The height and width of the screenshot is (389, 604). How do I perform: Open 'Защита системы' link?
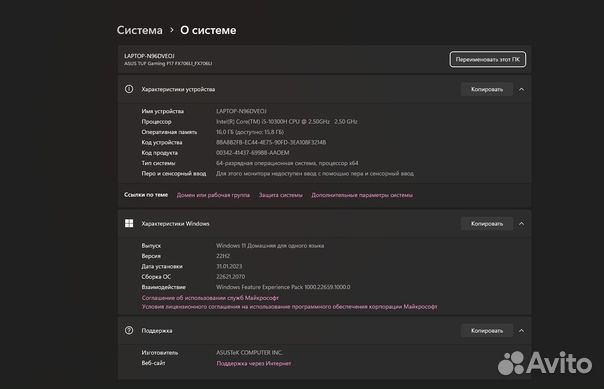pyautogui.click(x=280, y=195)
